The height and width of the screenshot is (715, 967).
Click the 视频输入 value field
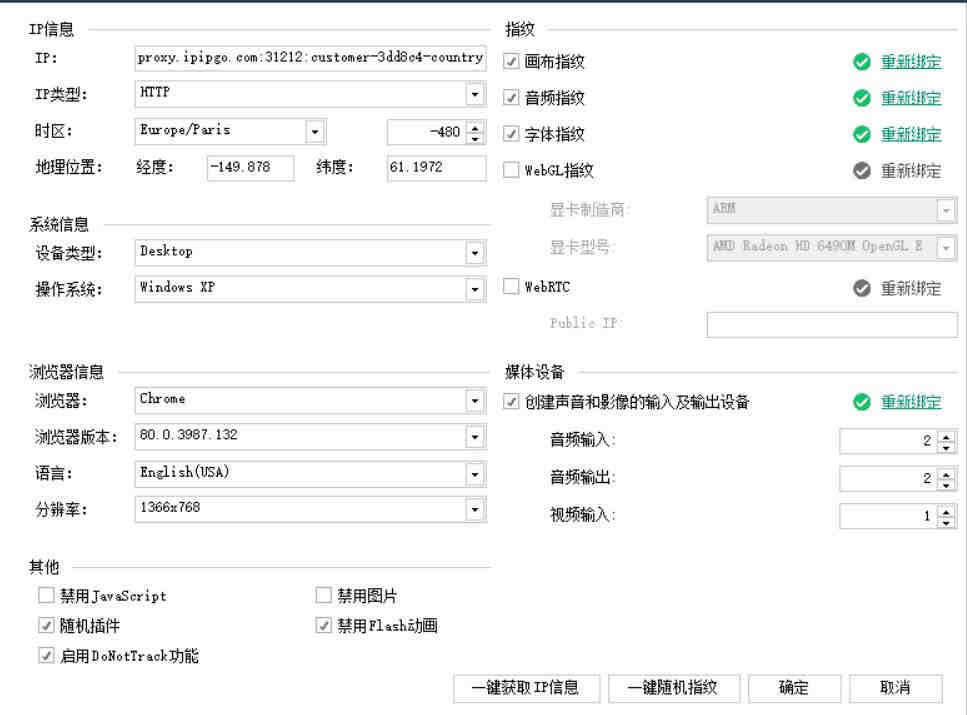(888, 516)
